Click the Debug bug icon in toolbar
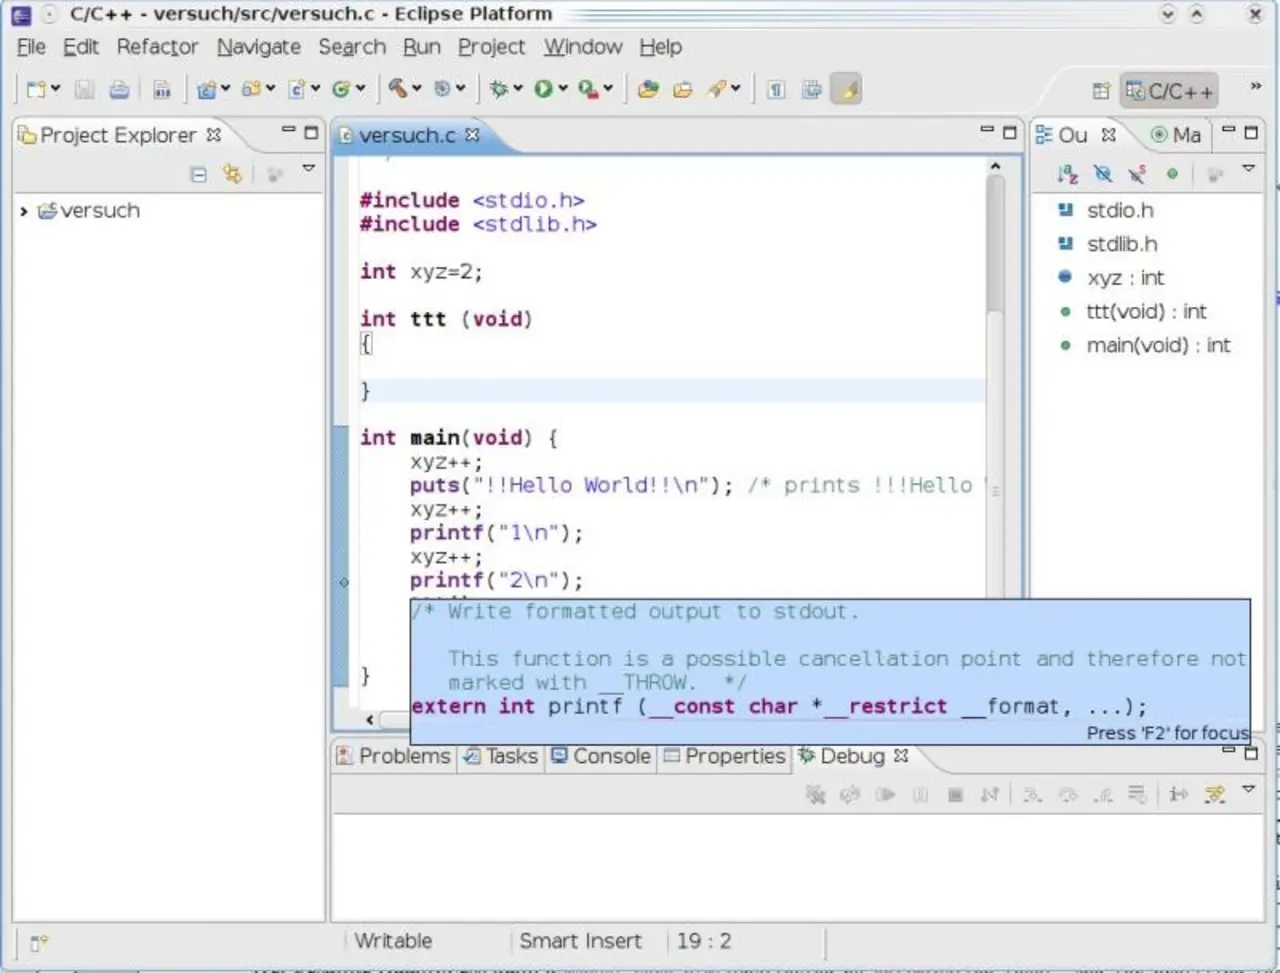The width and height of the screenshot is (1280, 973). point(498,89)
